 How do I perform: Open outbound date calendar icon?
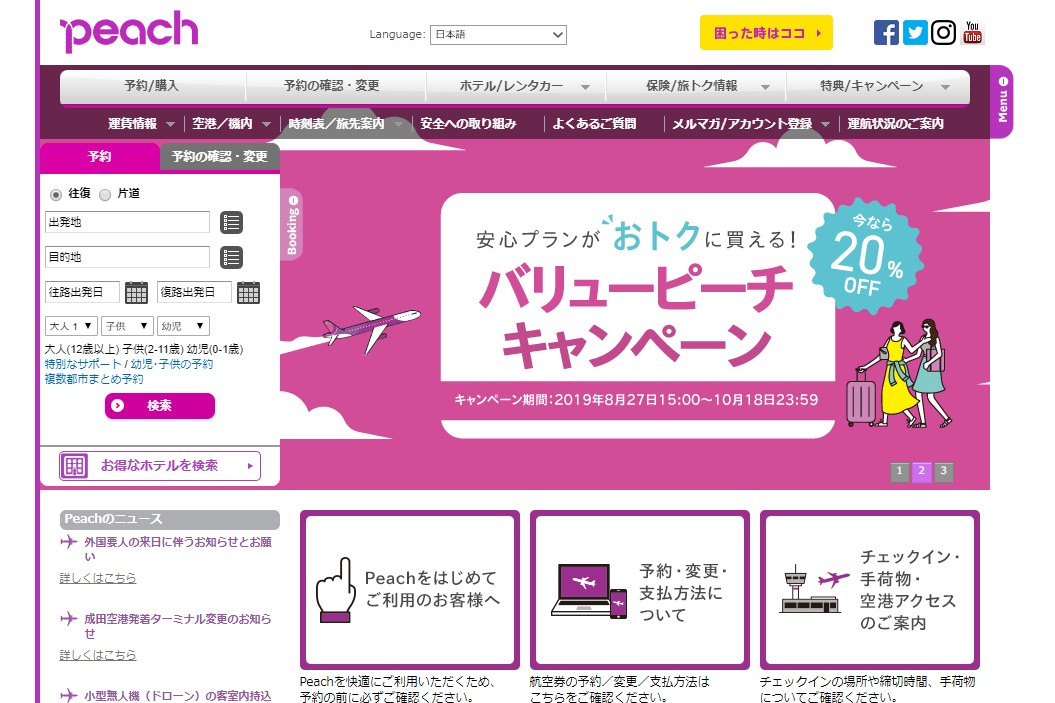pos(137,293)
